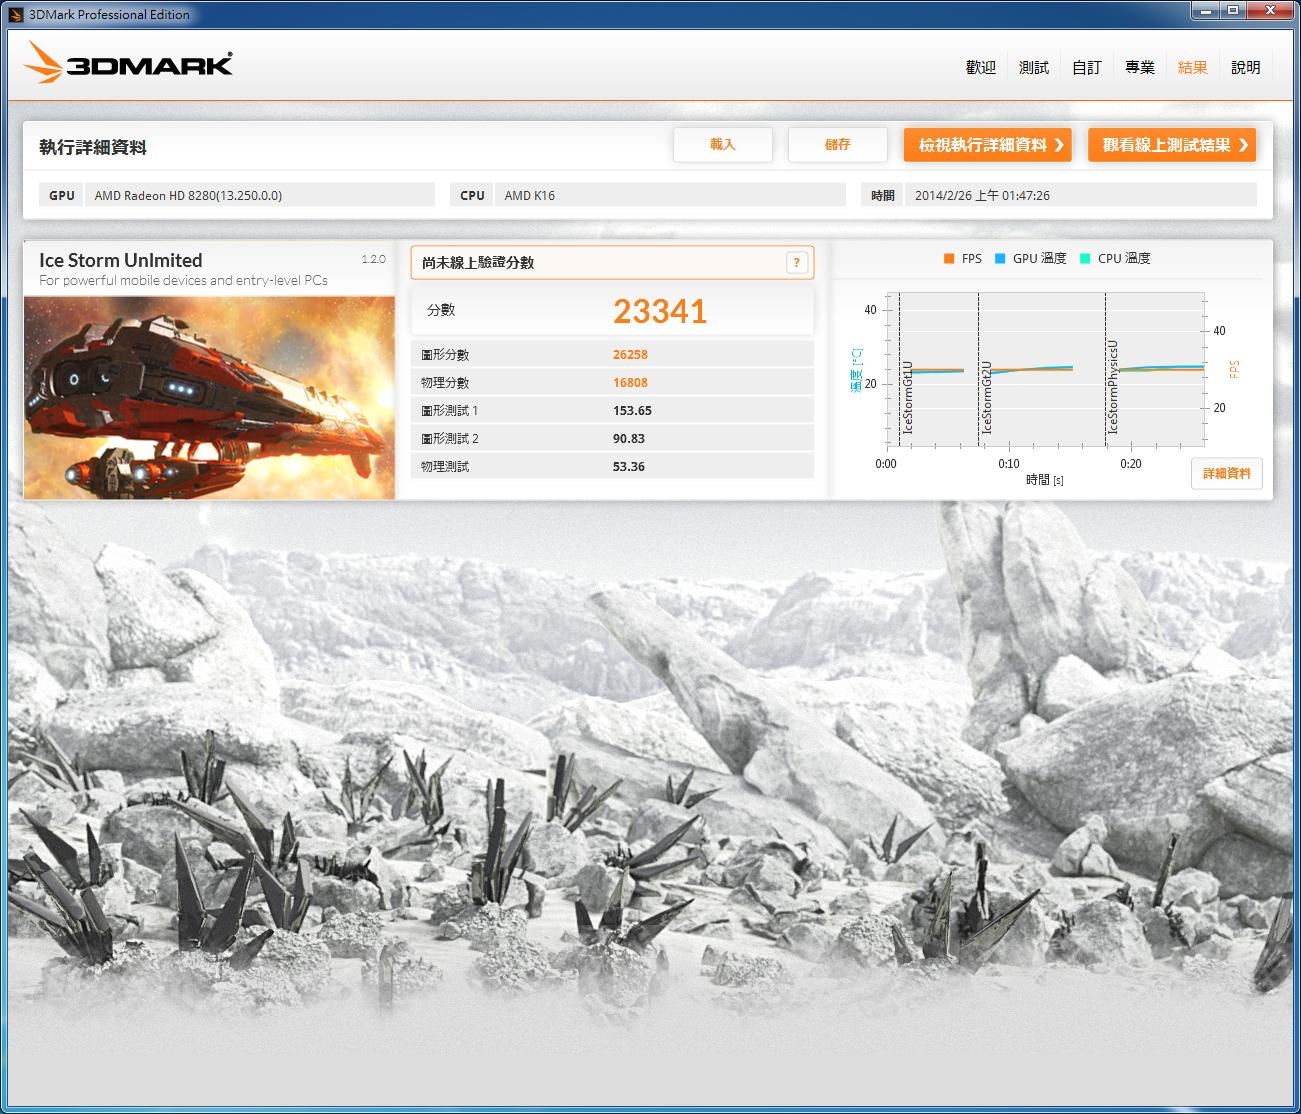Click the orange FPS legend swatch
The height and width of the screenshot is (1114, 1301).
point(949,258)
